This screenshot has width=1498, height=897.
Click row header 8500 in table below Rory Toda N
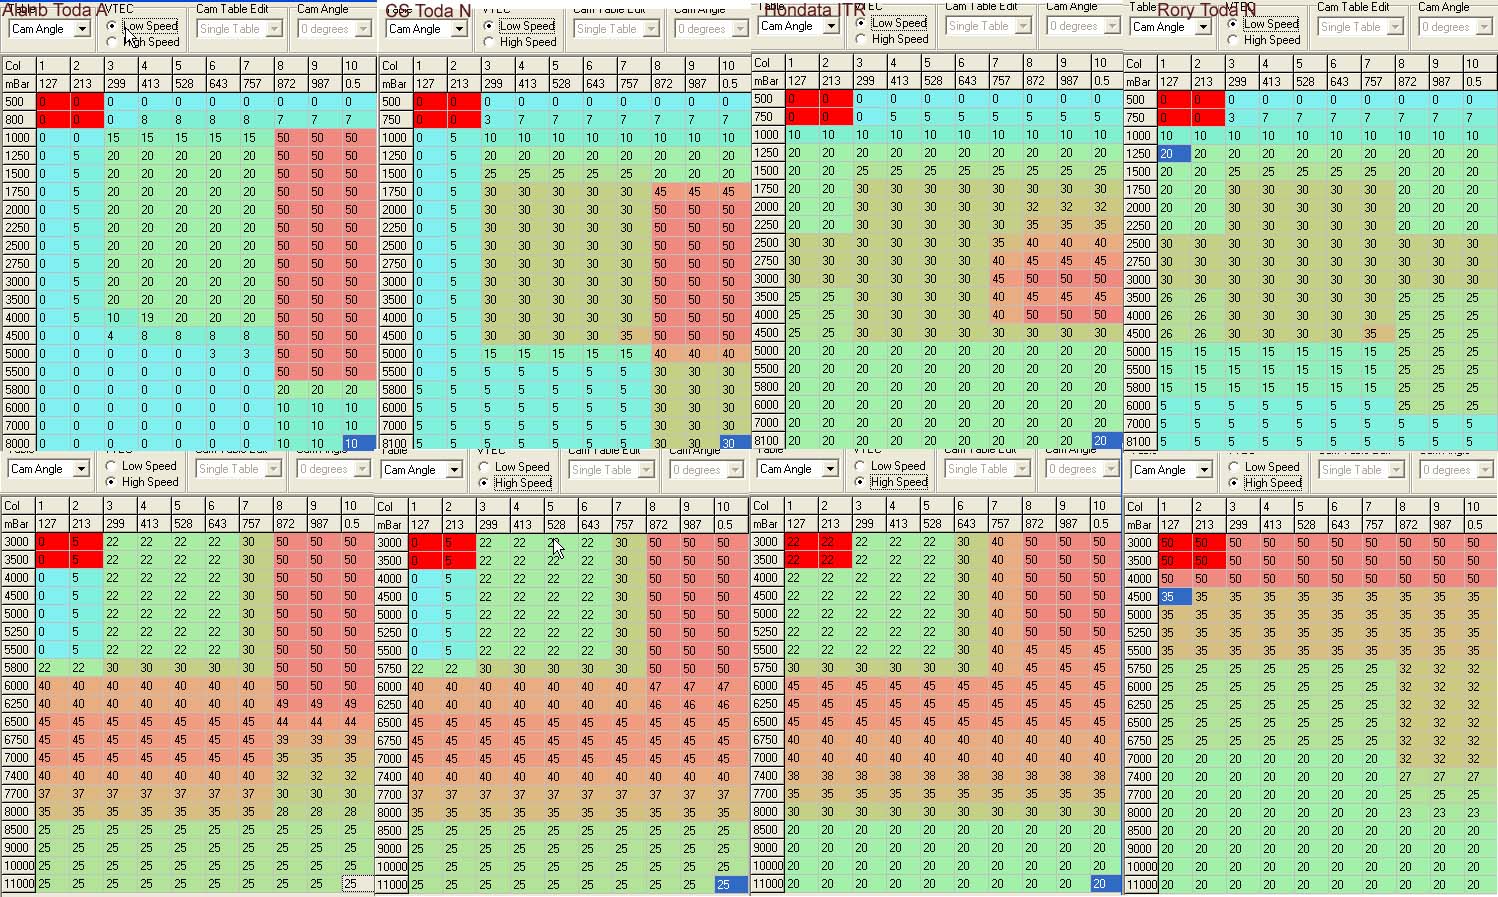1141,831
